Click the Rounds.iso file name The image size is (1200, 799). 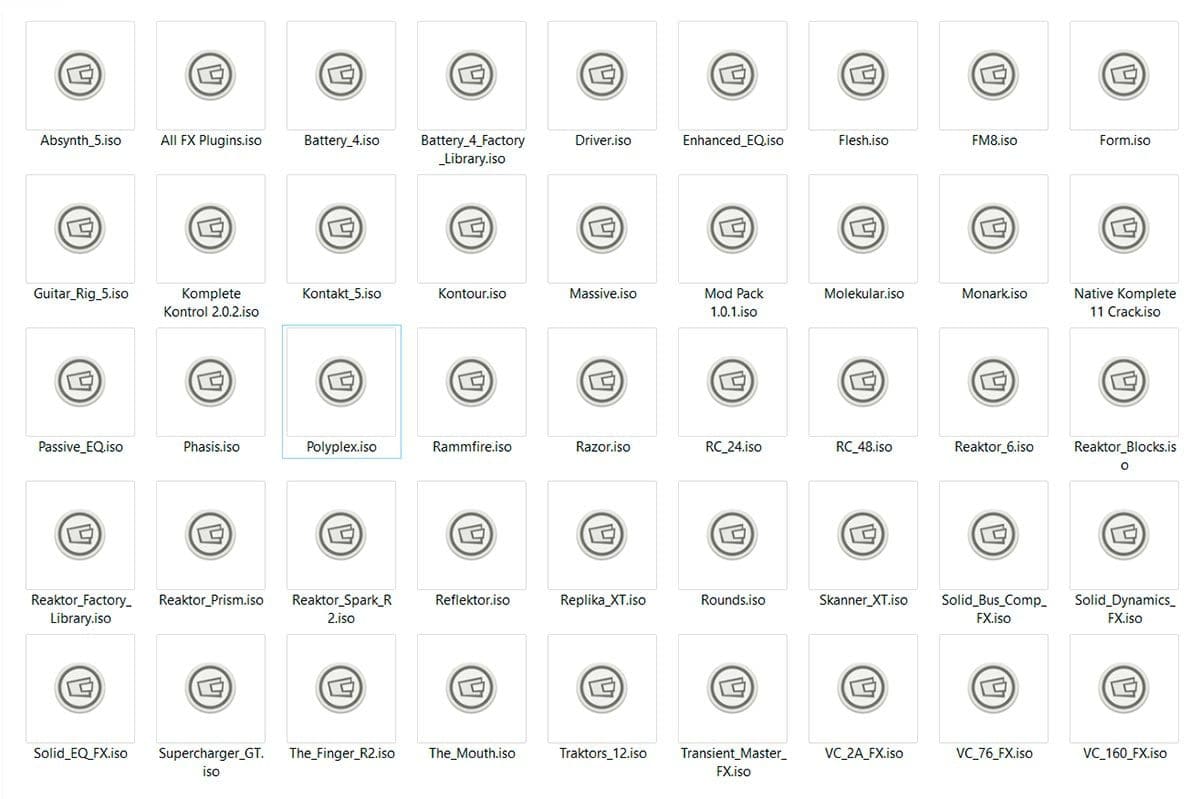733,600
